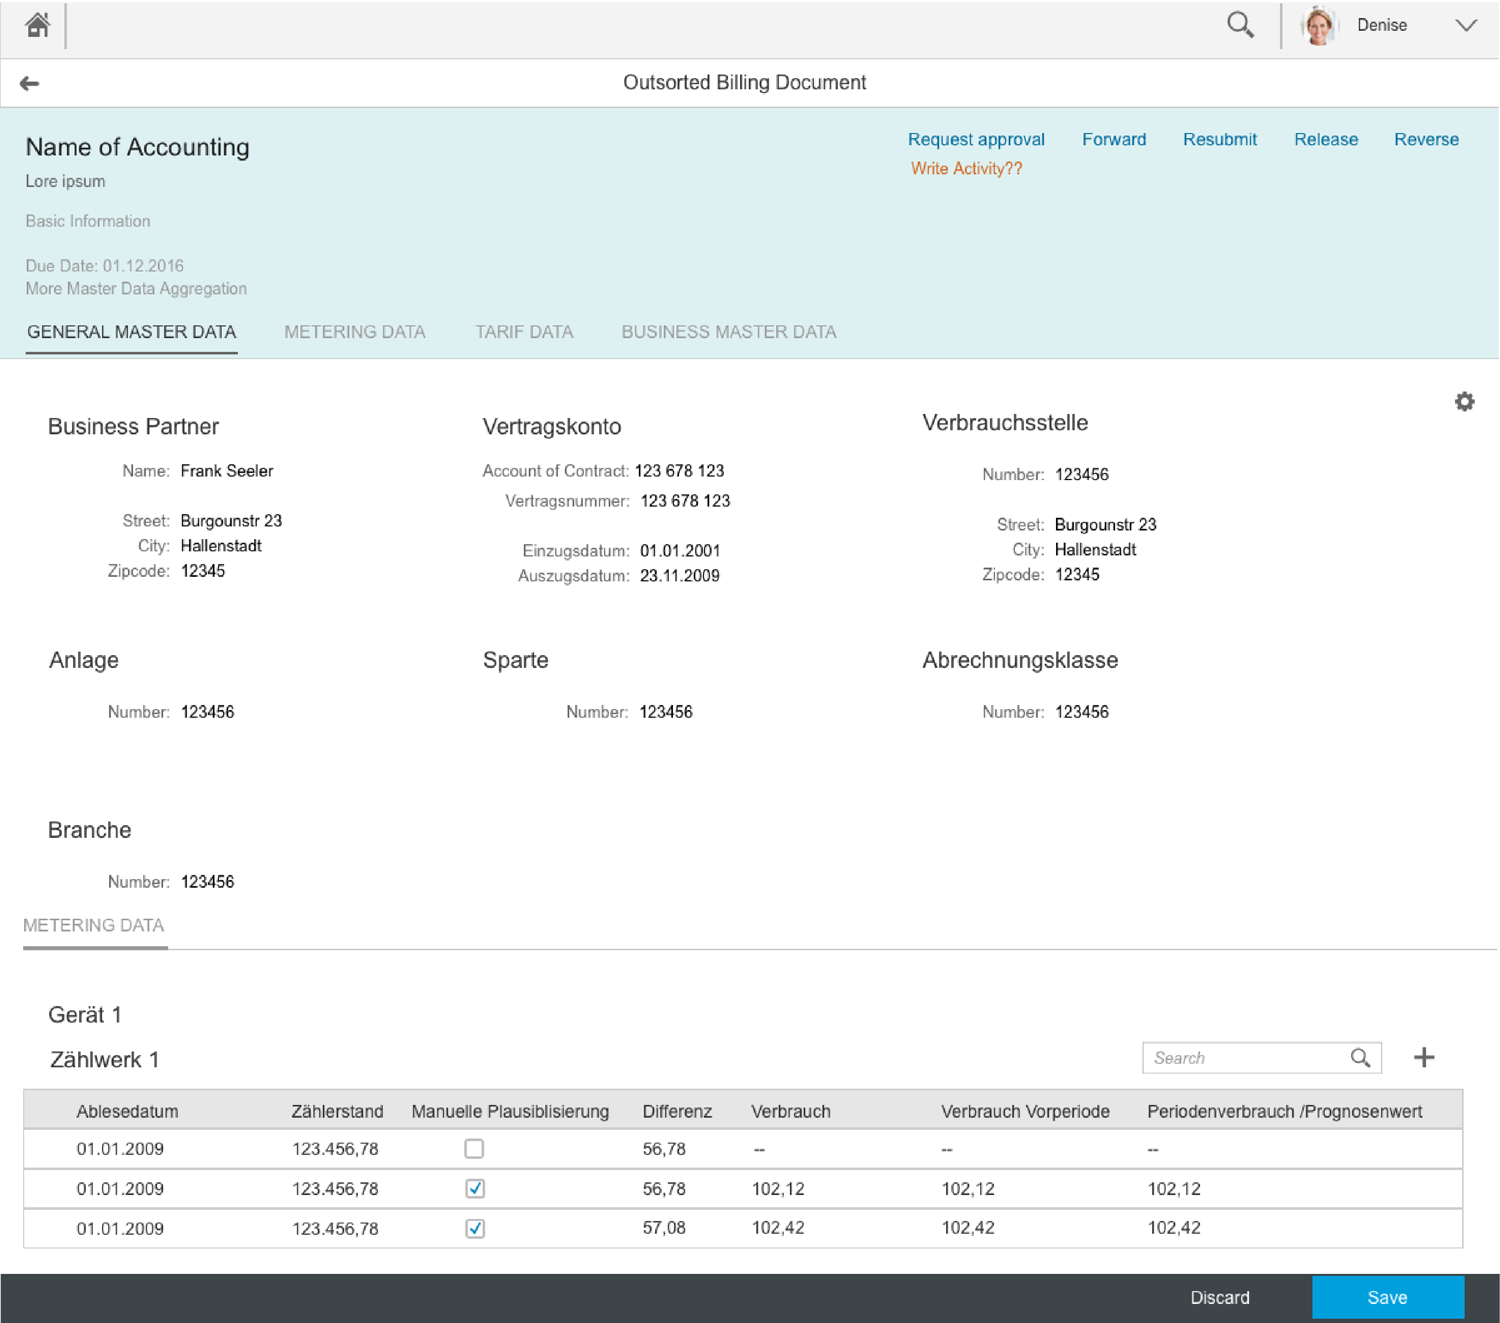Select the METERING DATA tab in header
The width and height of the screenshot is (1500, 1323).
click(355, 332)
